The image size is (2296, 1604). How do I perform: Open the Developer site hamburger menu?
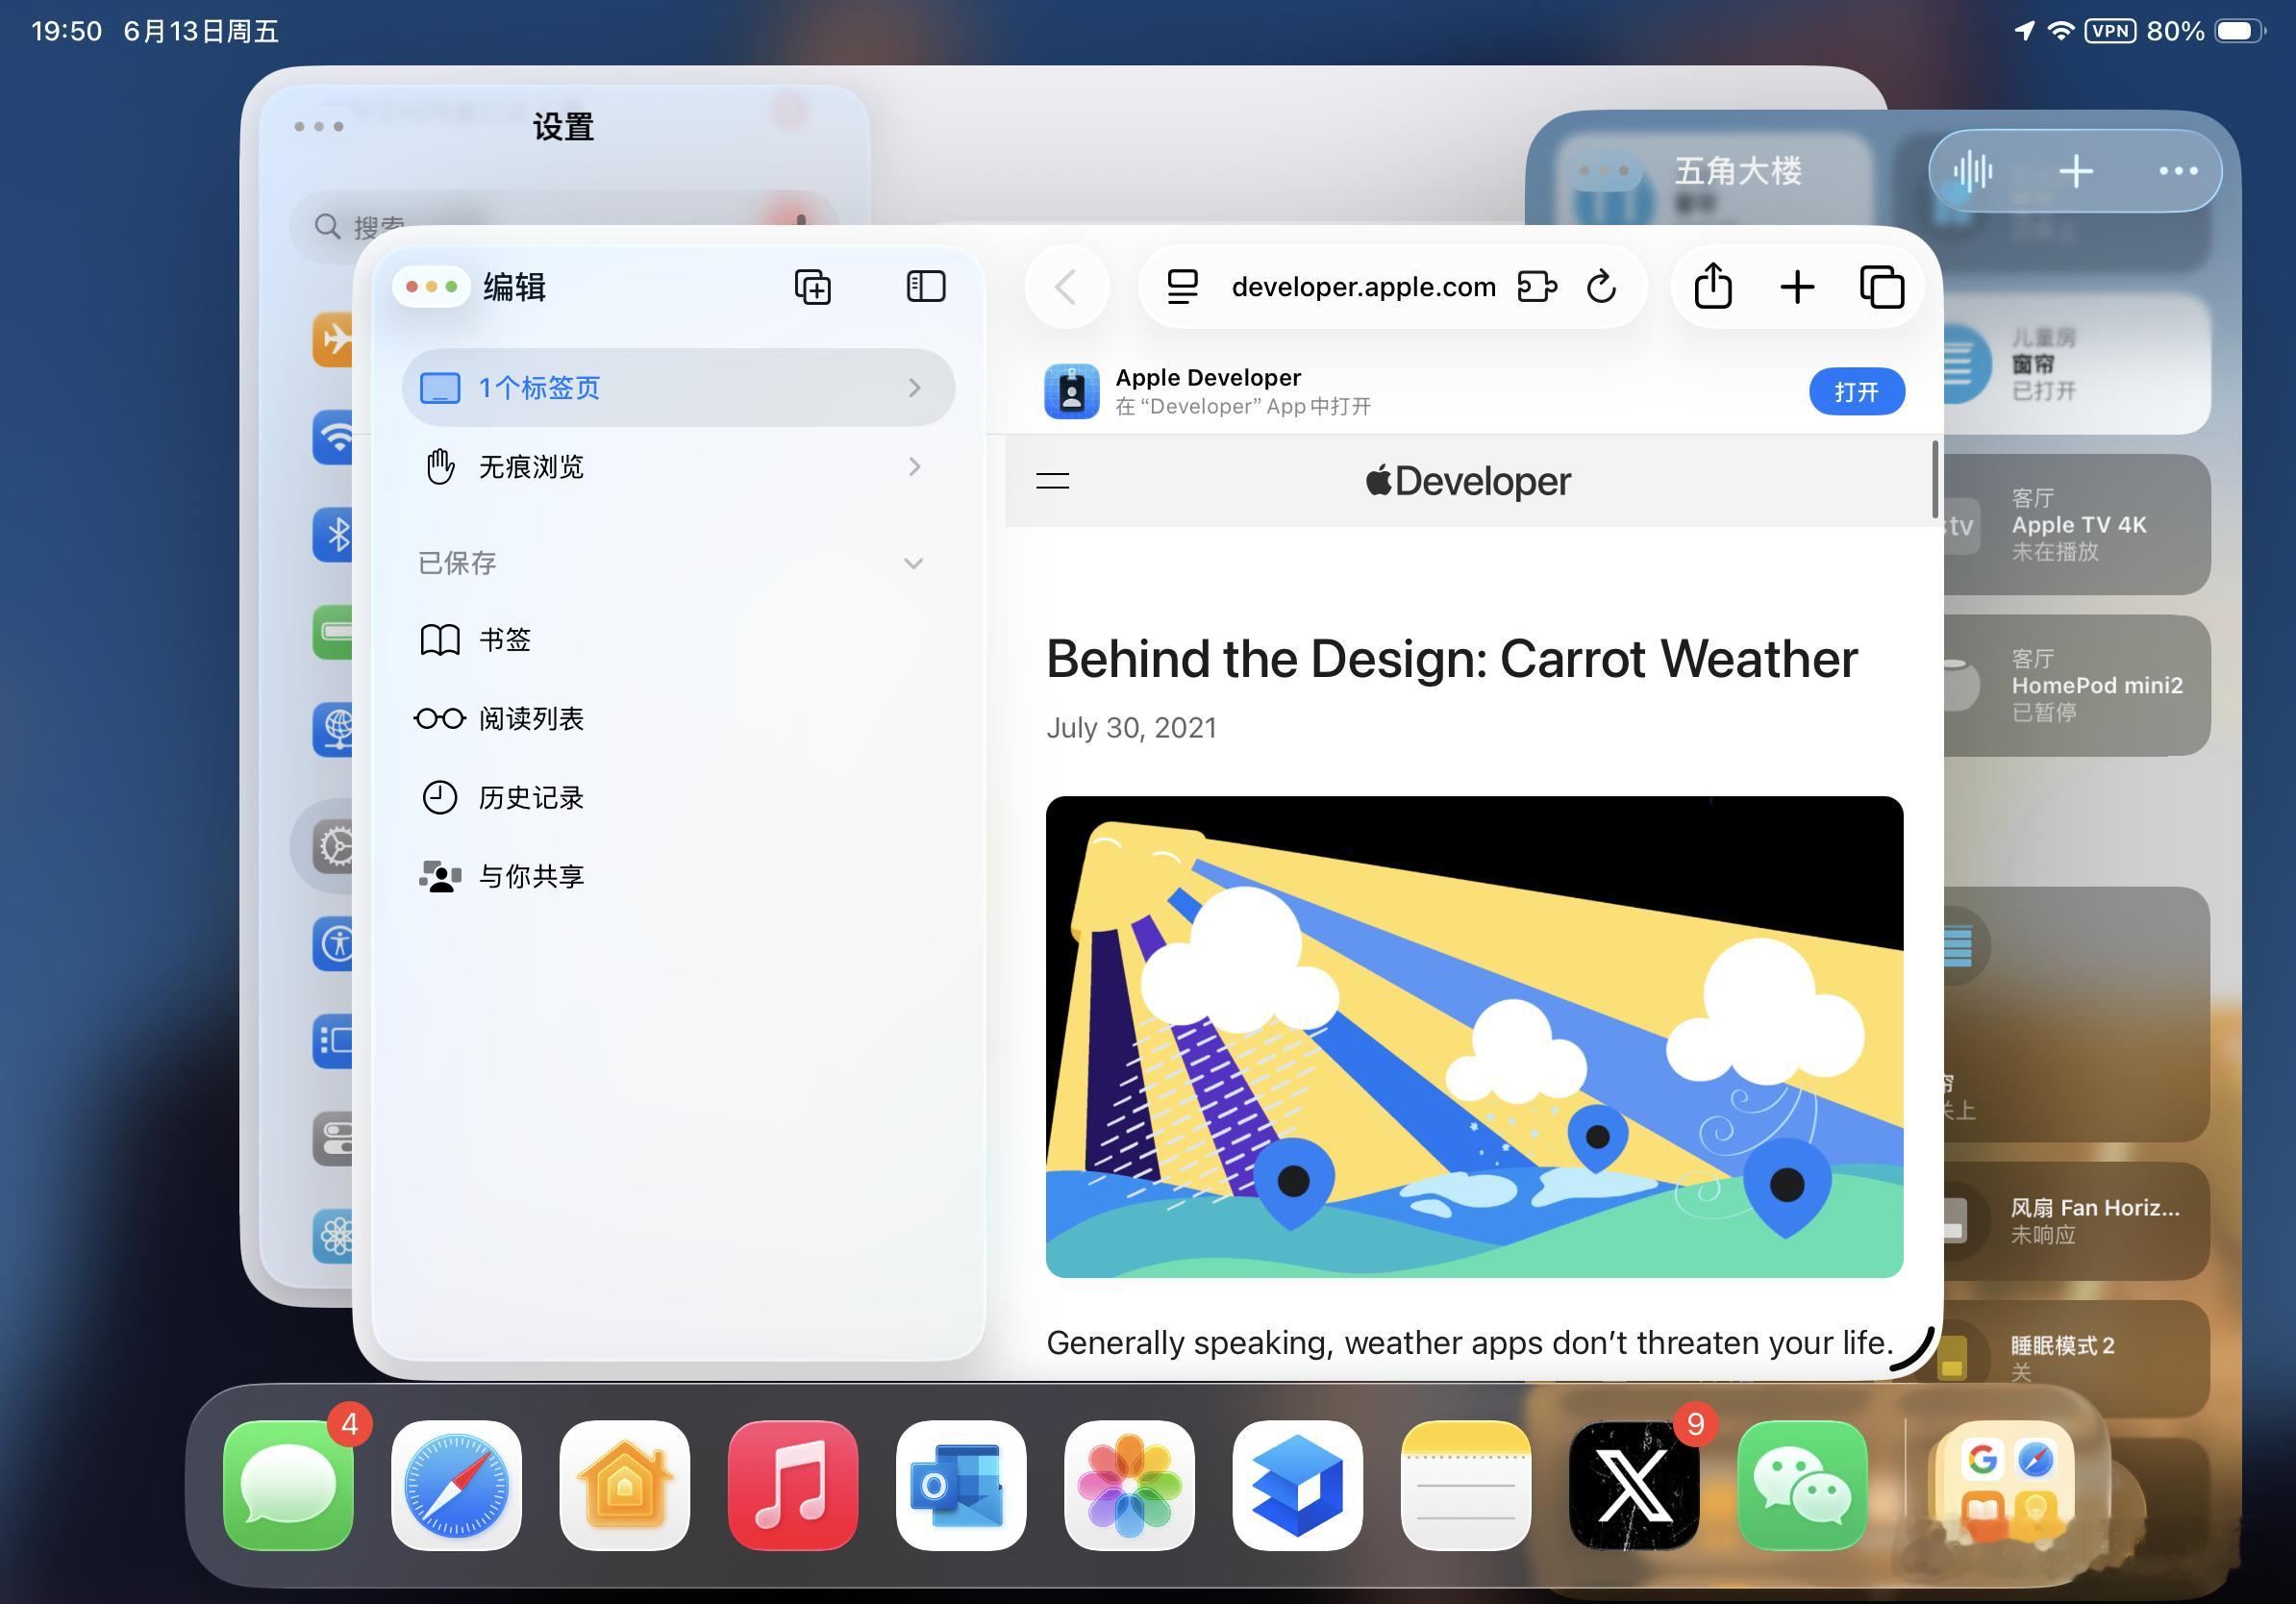click(x=1052, y=481)
